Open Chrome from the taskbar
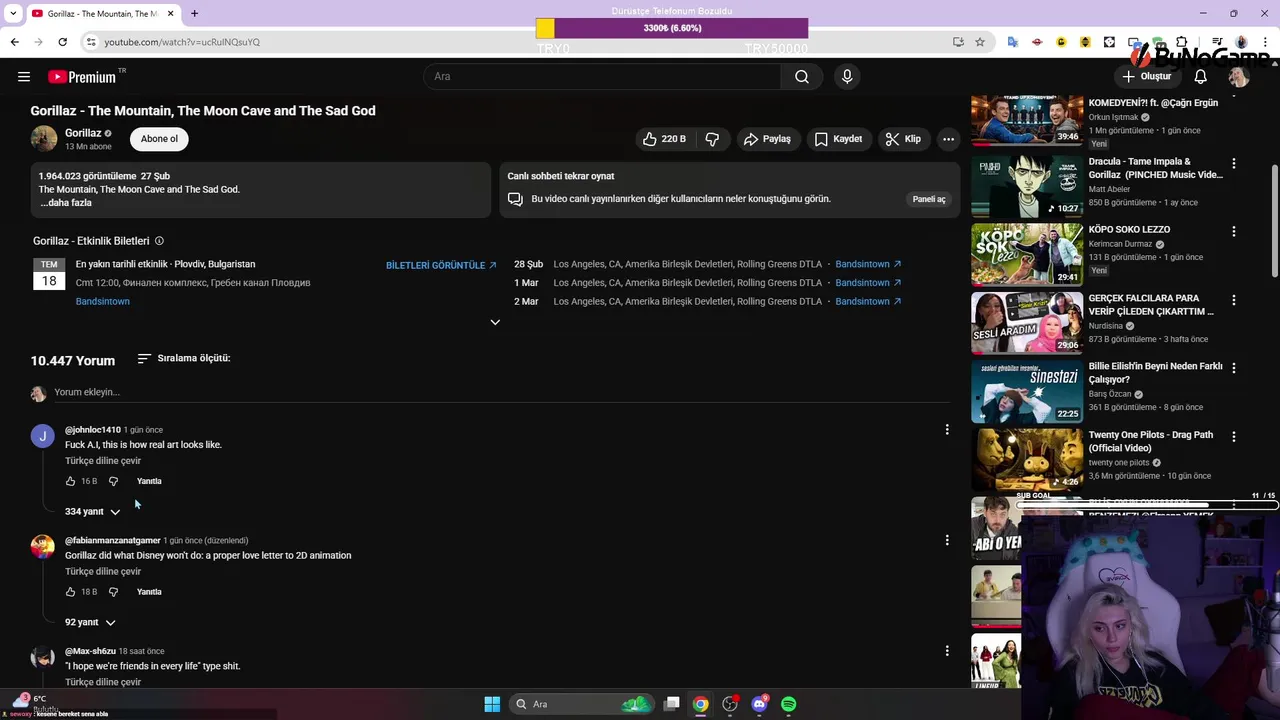 click(700, 704)
